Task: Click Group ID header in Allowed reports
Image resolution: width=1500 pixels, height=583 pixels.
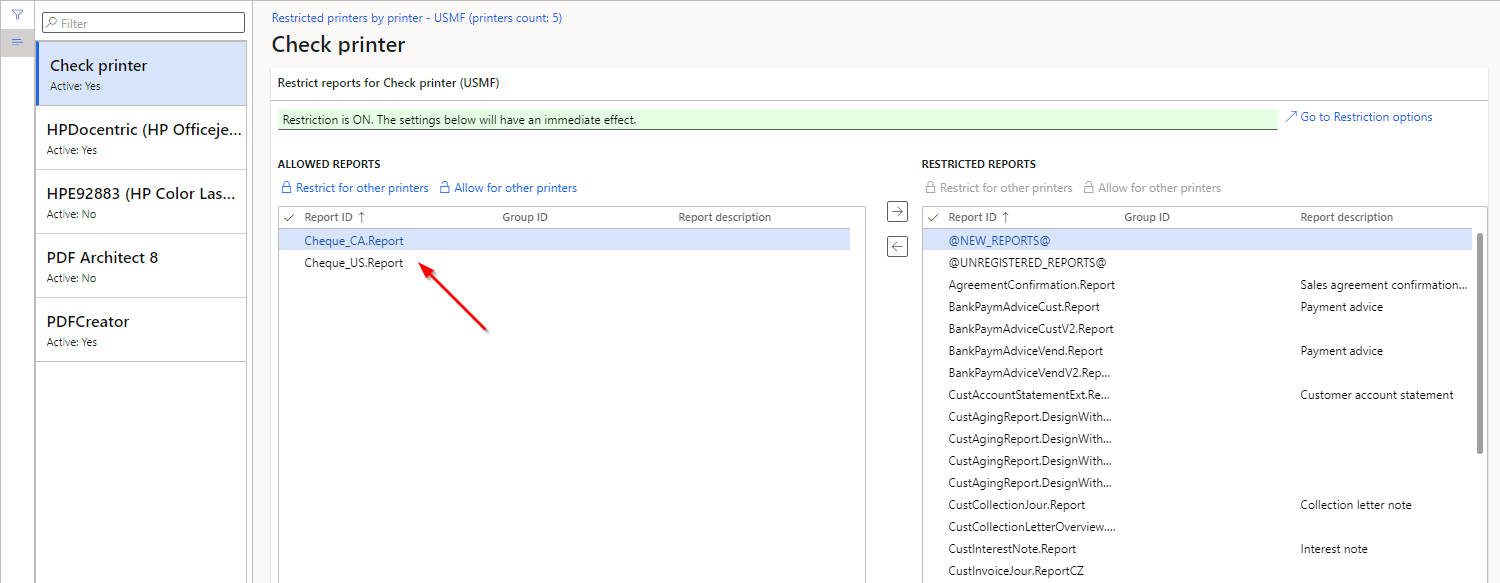Action: (x=525, y=217)
